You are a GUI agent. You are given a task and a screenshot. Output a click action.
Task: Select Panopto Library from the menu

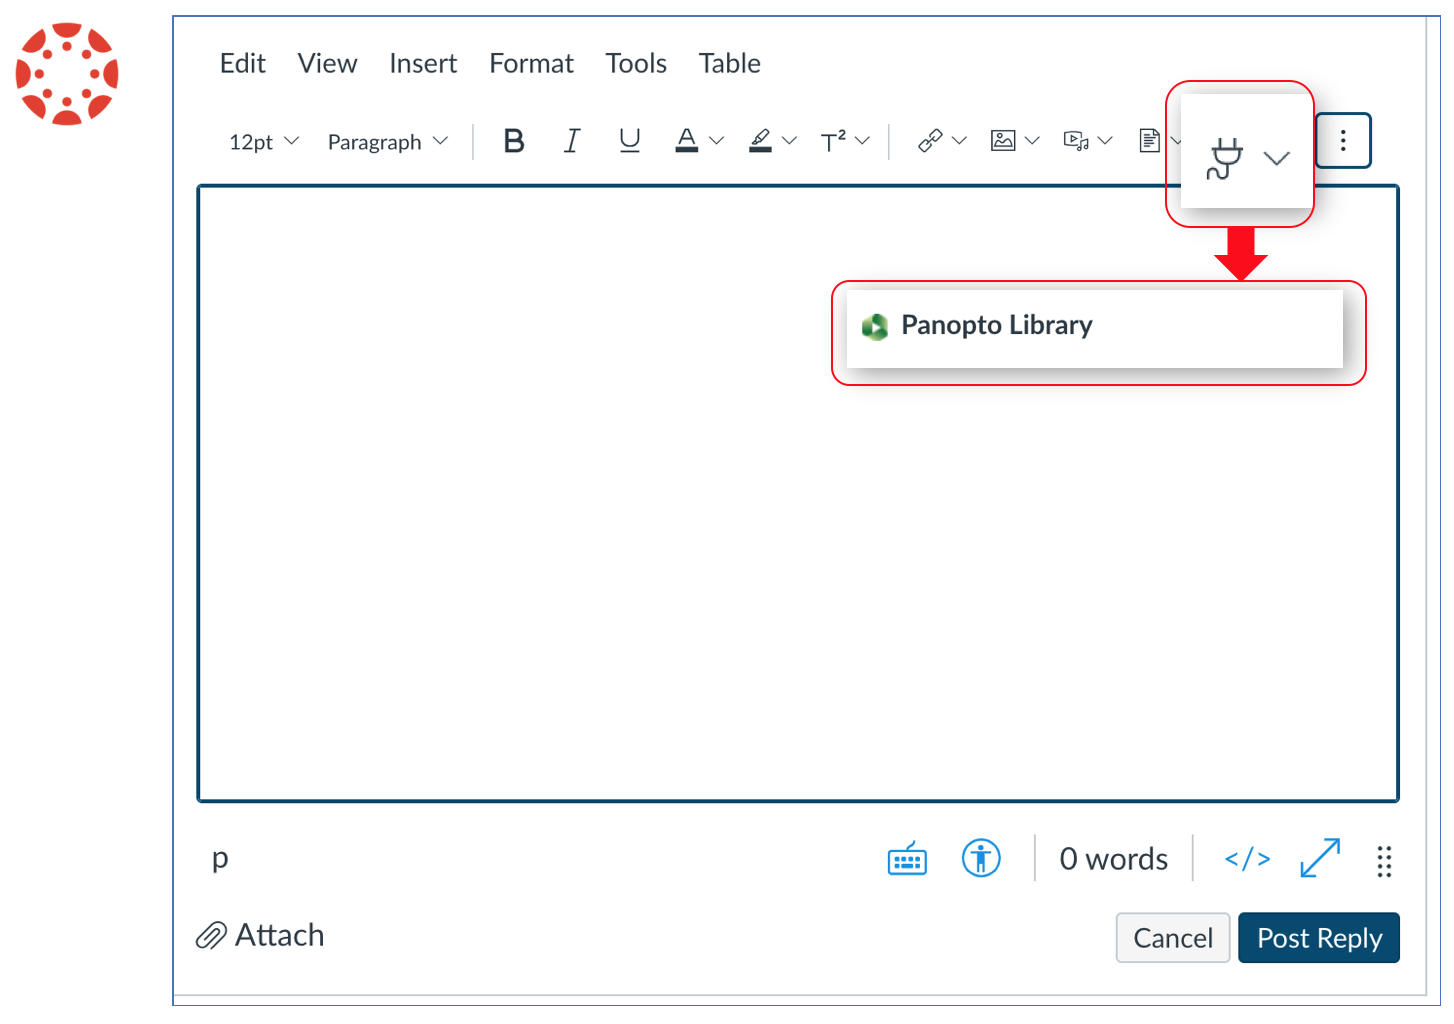pyautogui.click(x=1095, y=328)
